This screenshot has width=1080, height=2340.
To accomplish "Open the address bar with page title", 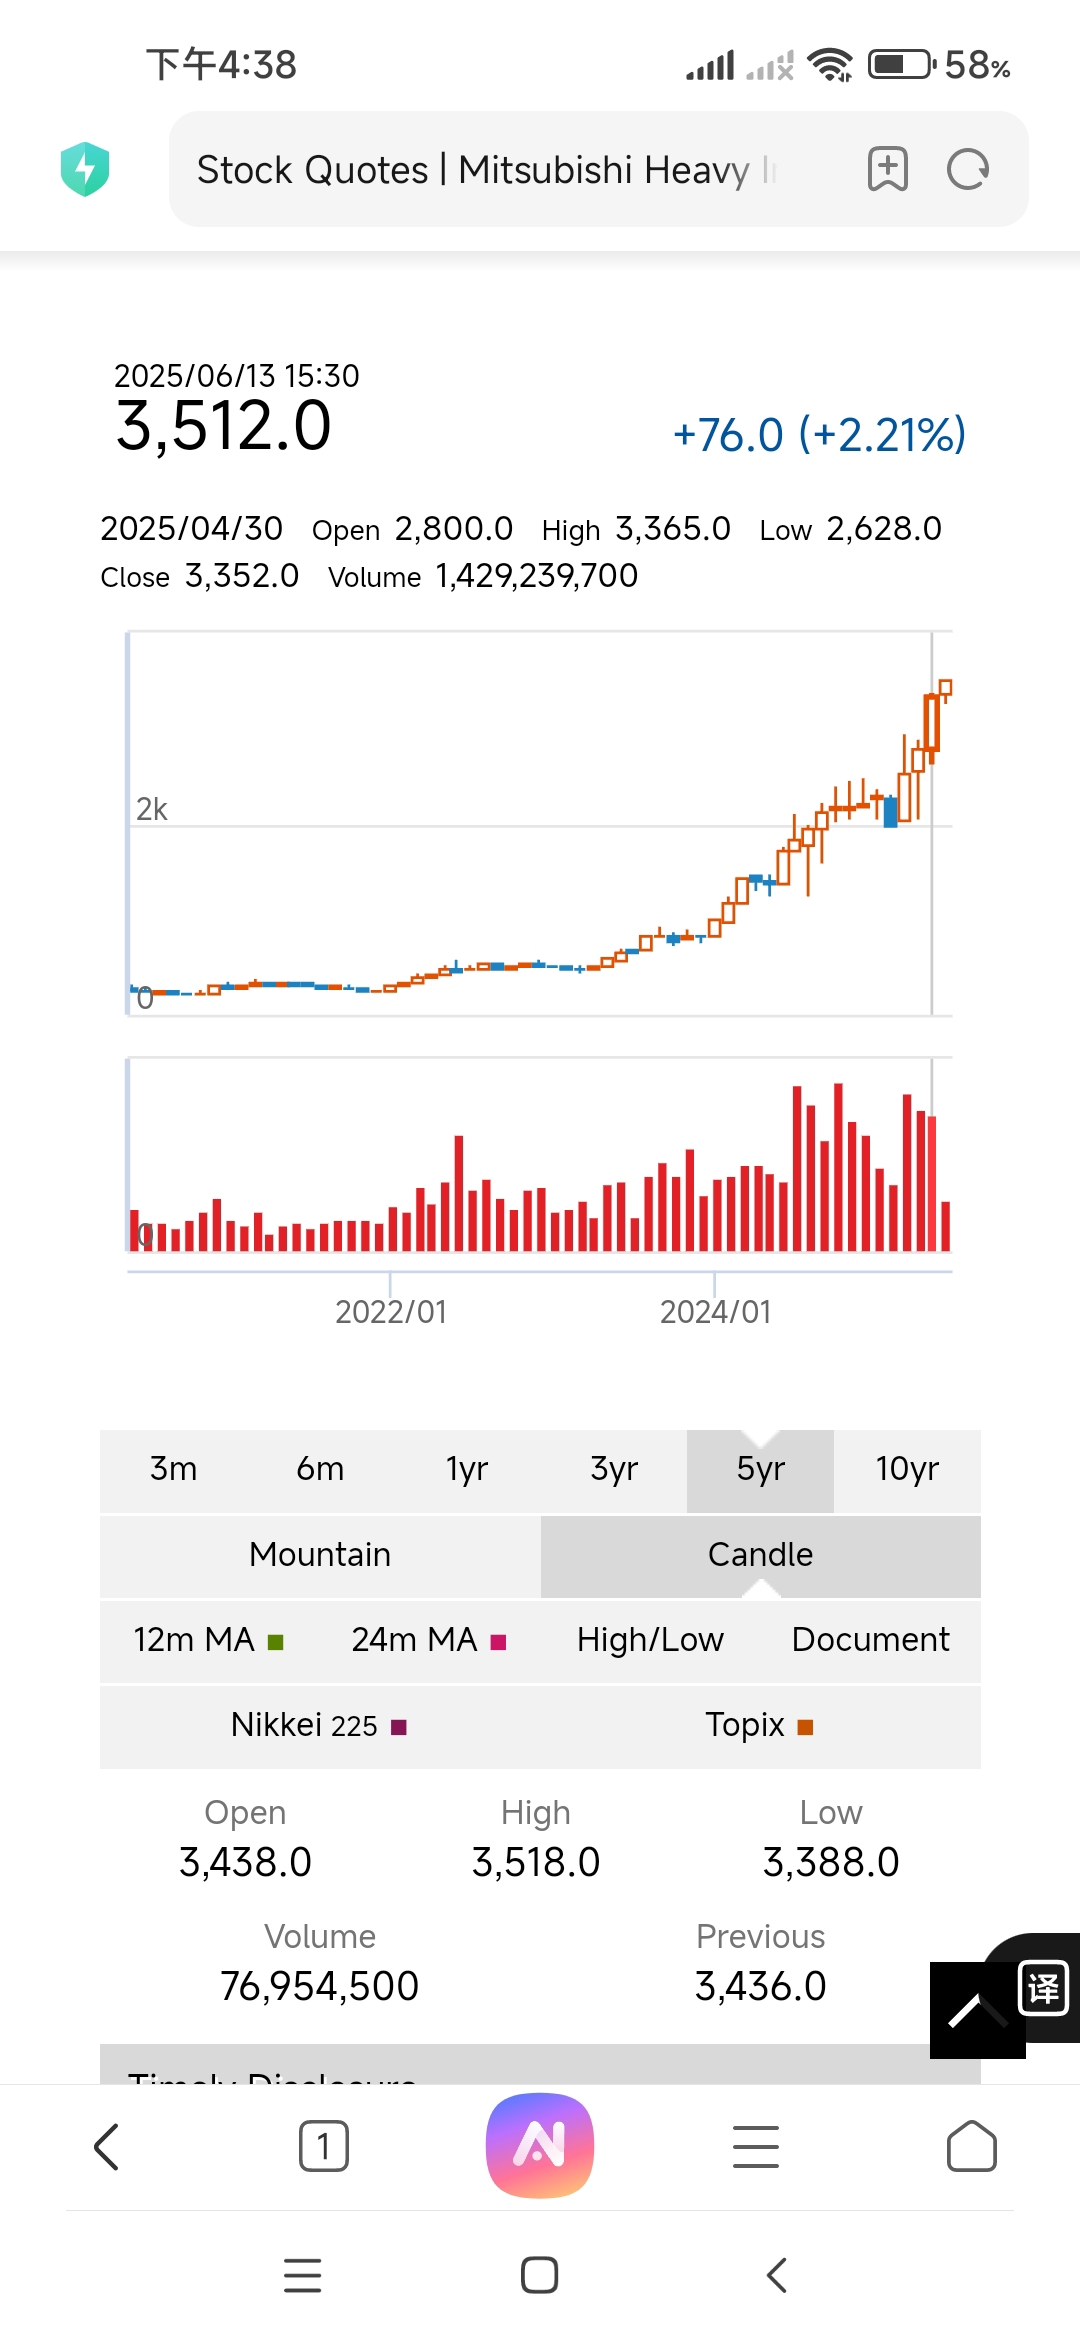I will 598,169.
